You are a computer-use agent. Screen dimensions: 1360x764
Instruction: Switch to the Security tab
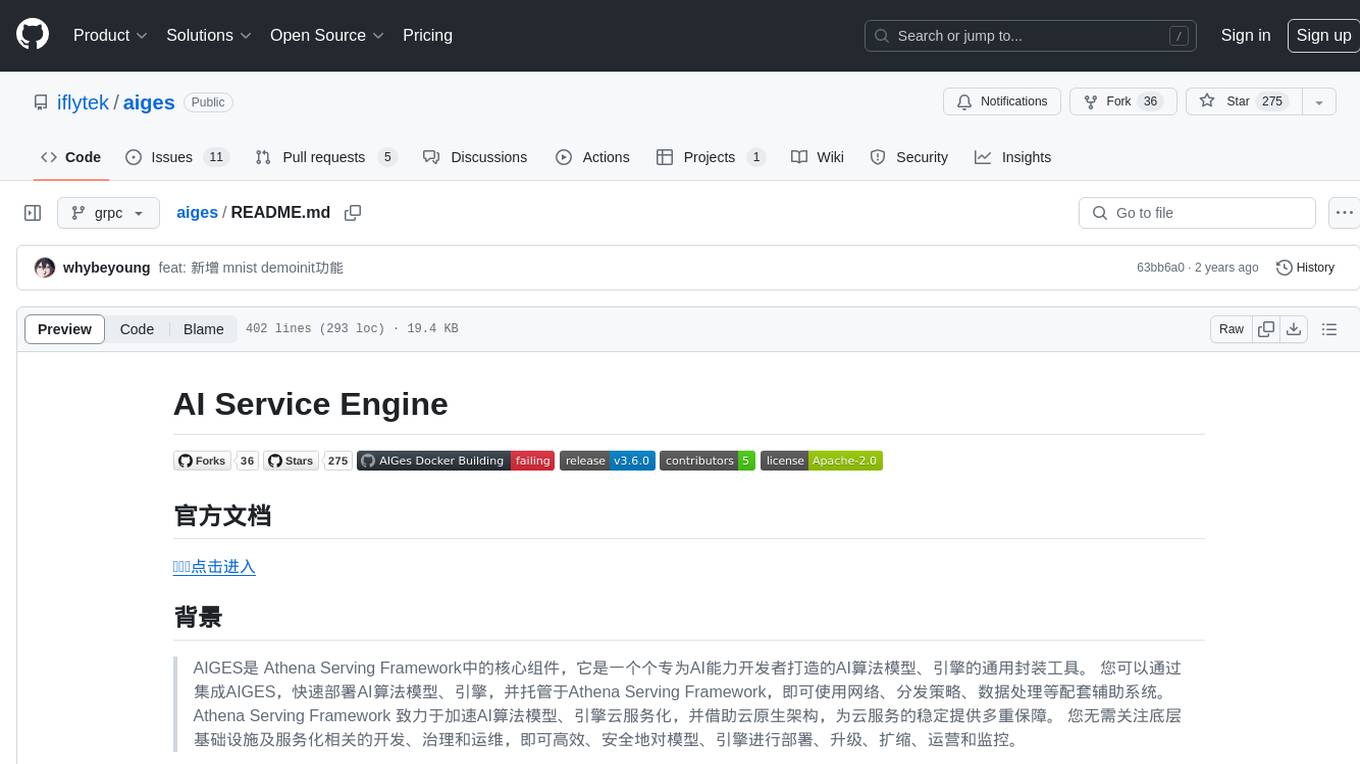909,157
